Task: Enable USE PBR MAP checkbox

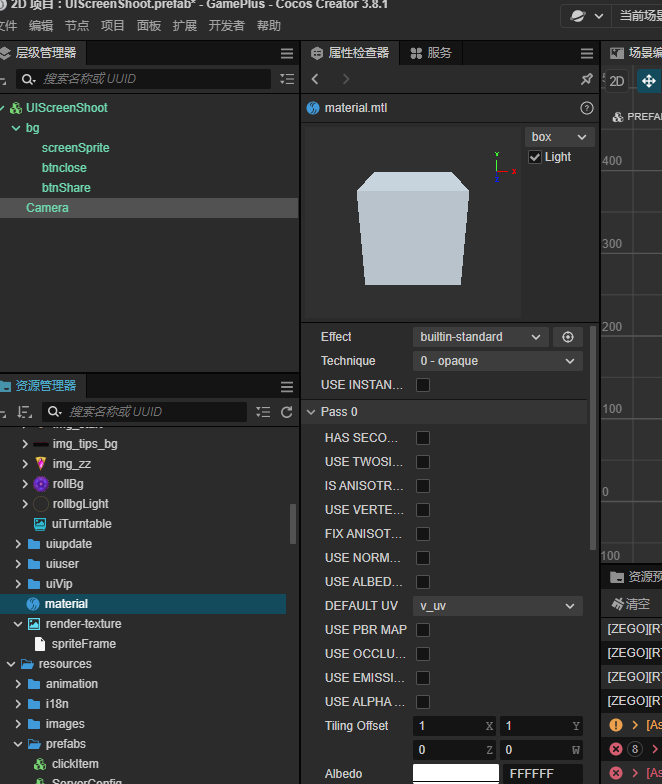Action: (423, 630)
